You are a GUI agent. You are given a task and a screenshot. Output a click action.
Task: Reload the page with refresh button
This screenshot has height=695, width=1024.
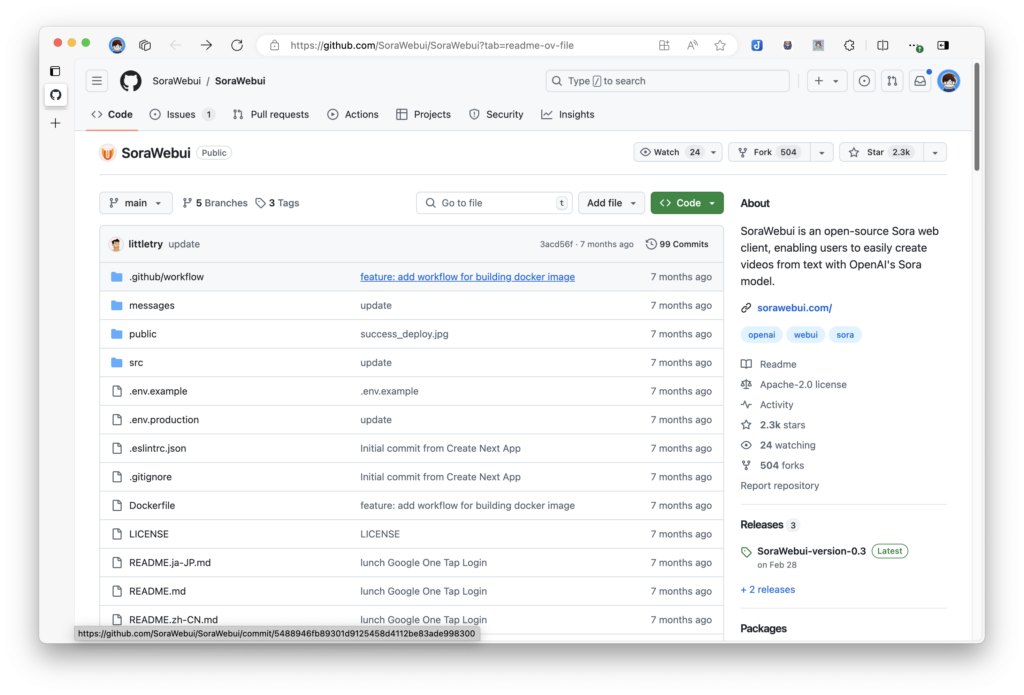tap(237, 45)
